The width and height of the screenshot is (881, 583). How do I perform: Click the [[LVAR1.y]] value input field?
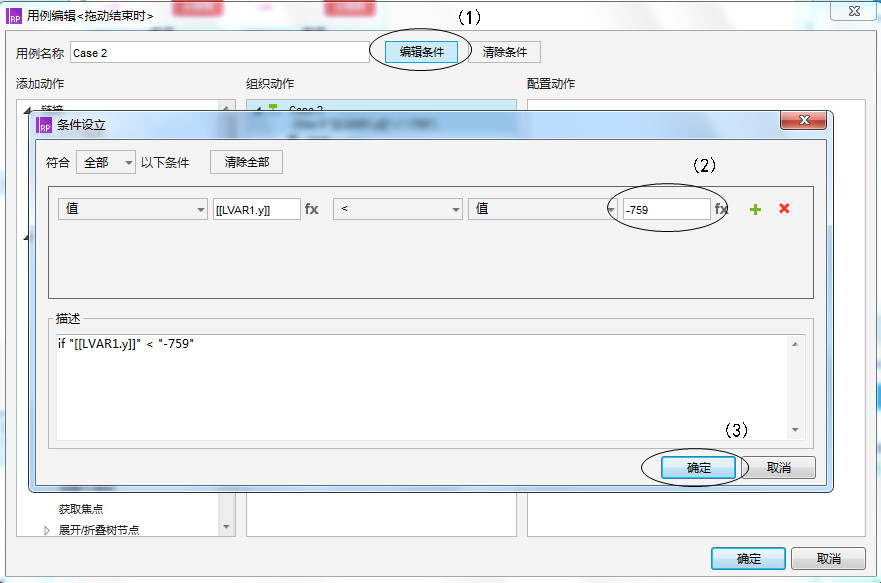click(x=257, y=209)
